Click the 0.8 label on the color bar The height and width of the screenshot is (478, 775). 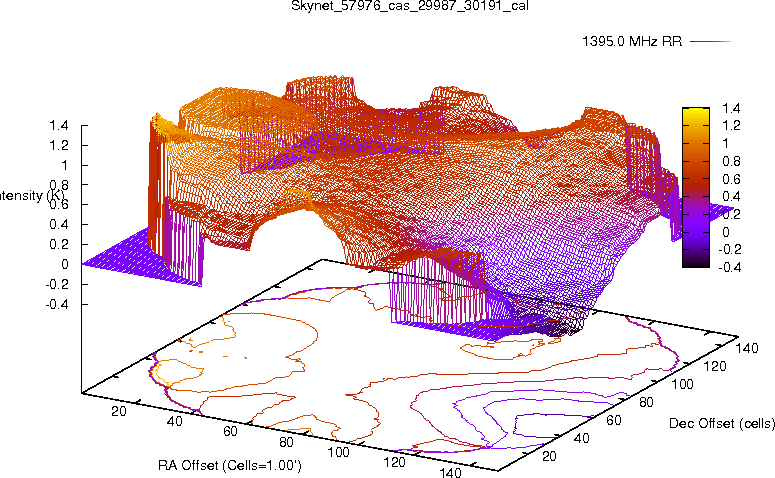click(731, 161)
